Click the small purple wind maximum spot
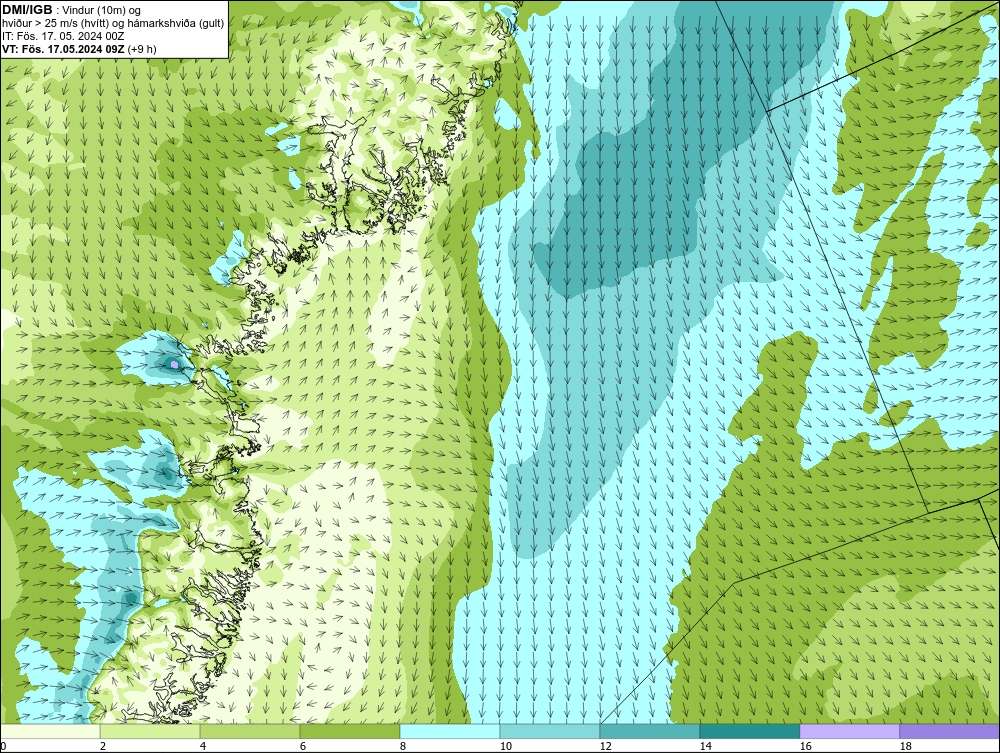The width and height of the screenshot is (1000, 753). point(174,364)
